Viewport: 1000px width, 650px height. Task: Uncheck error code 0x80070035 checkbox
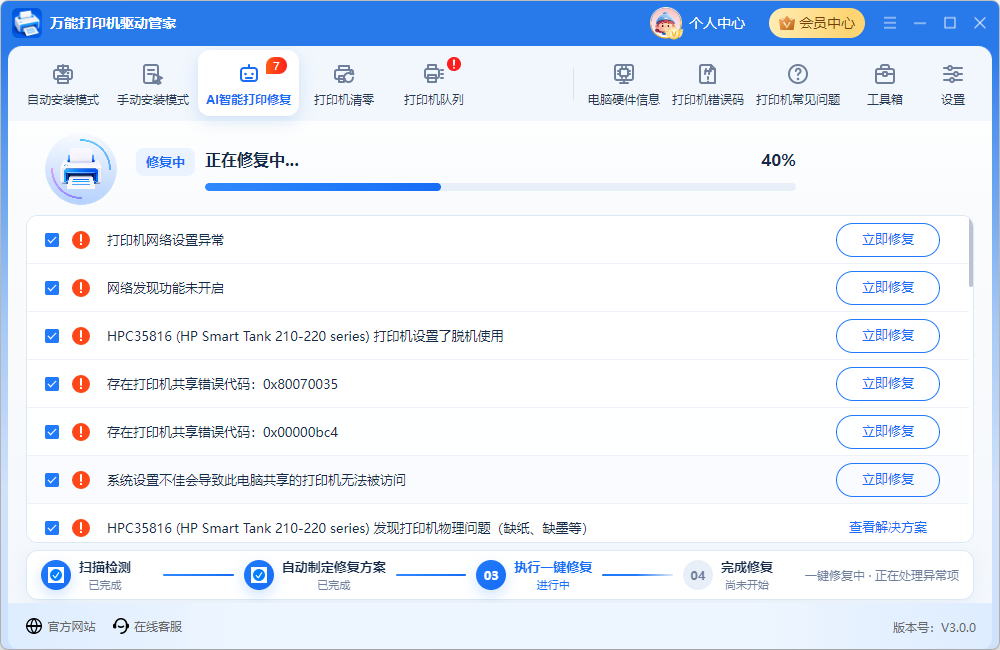pyautogui.click(x=52, y=384)
